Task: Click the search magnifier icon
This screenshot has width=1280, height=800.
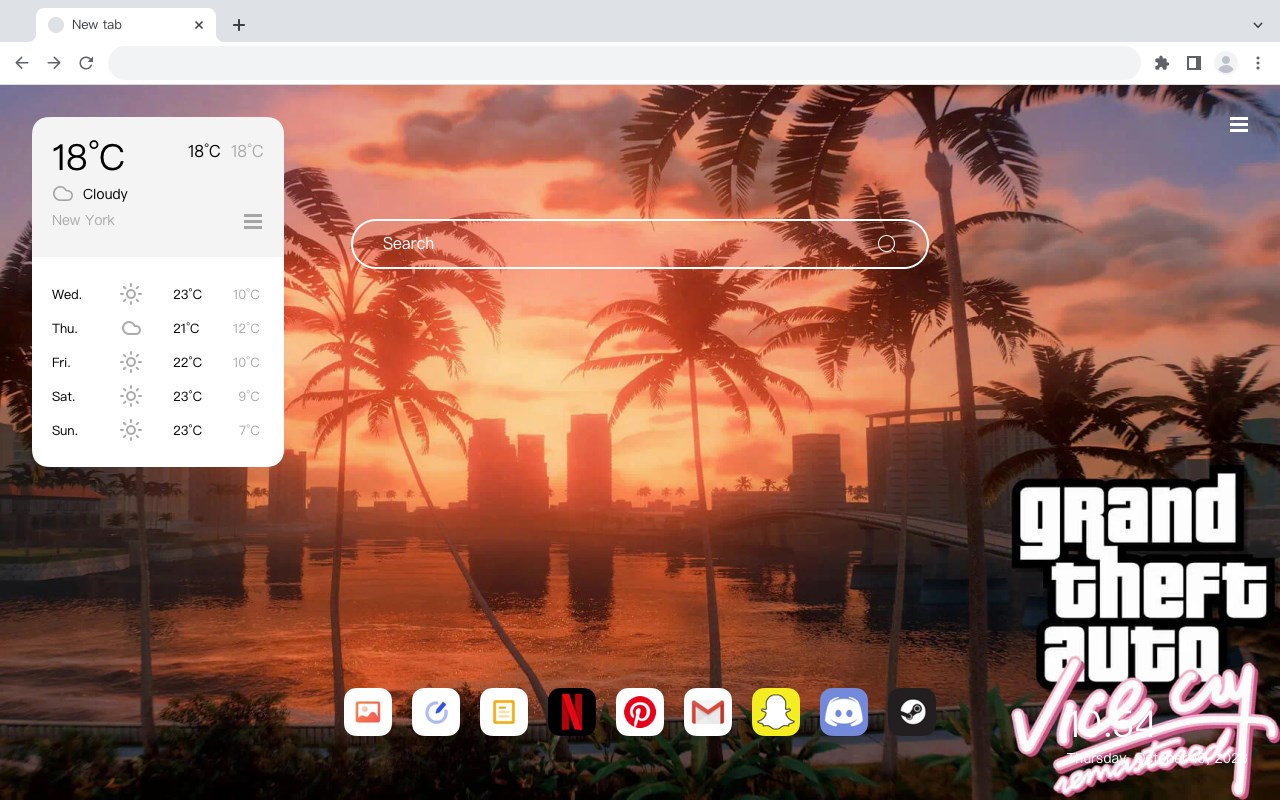Action: [886, 244]
